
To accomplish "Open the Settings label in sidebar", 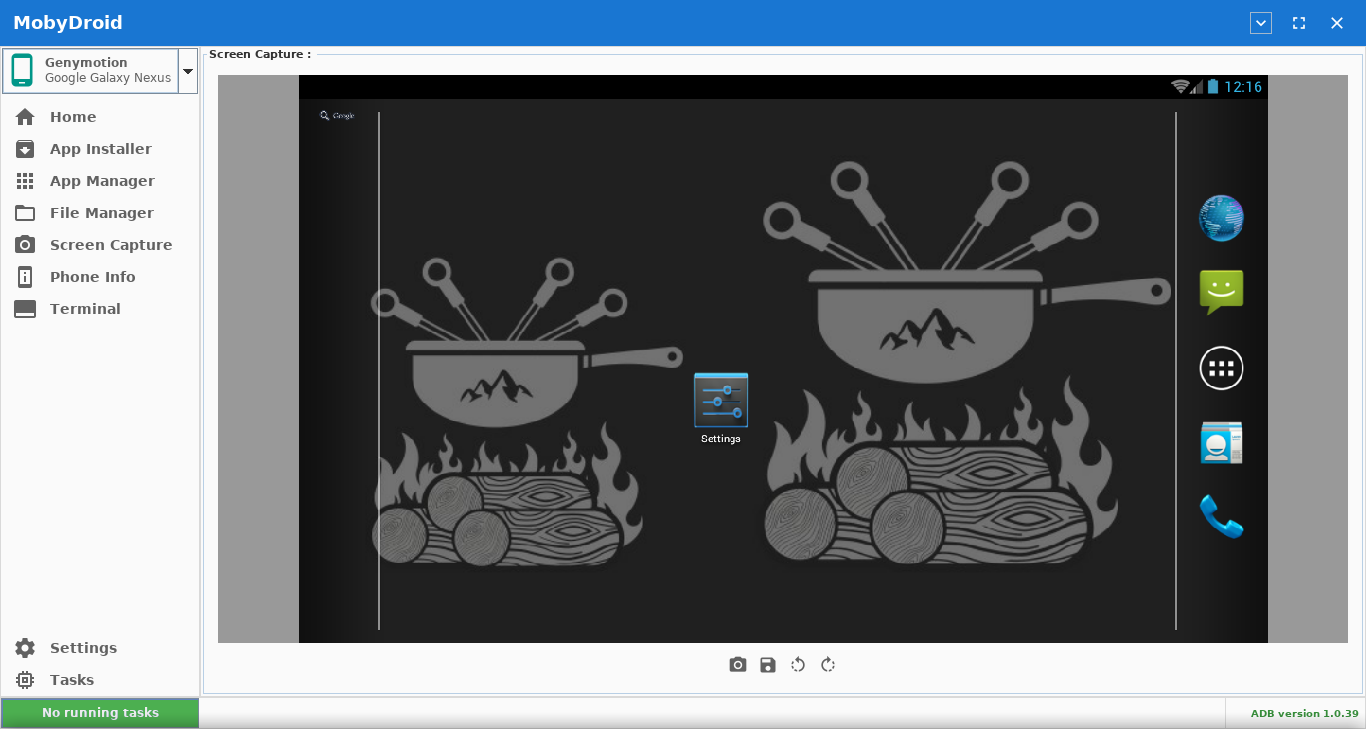I will pos(83,648).
